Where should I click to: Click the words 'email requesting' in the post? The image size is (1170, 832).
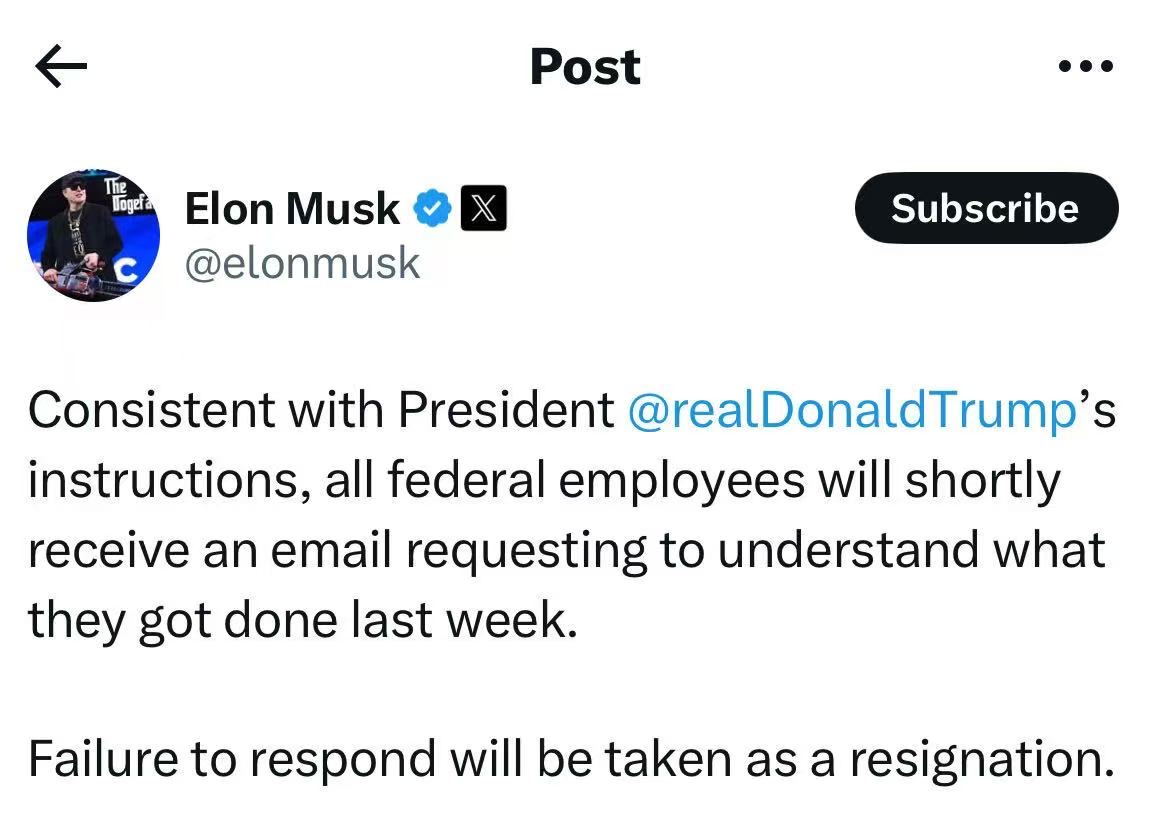tap(458, 551)
